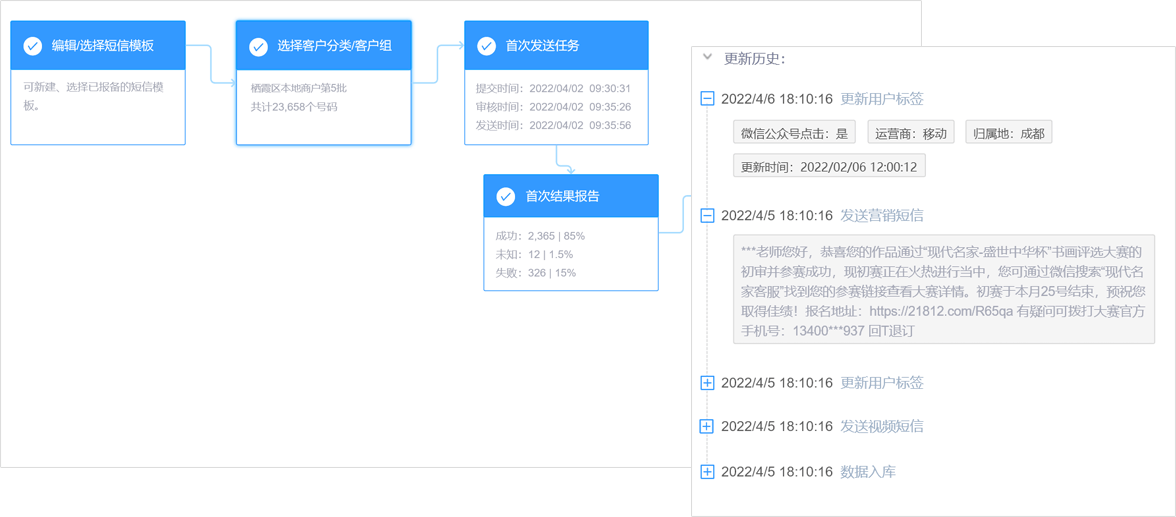Expand the 数据入库 history entry
This screenshot has height=517, width=1176.
[x=707, y=472]
